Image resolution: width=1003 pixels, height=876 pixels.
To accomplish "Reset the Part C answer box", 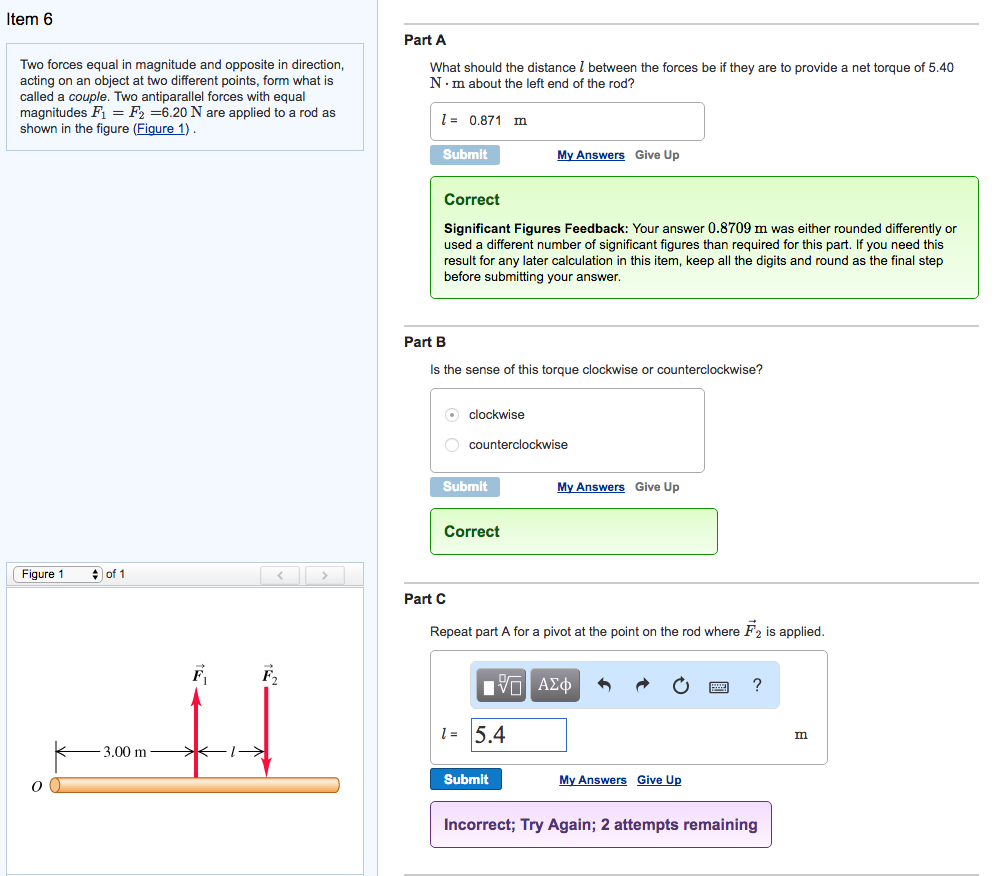I will coord(680,686).
